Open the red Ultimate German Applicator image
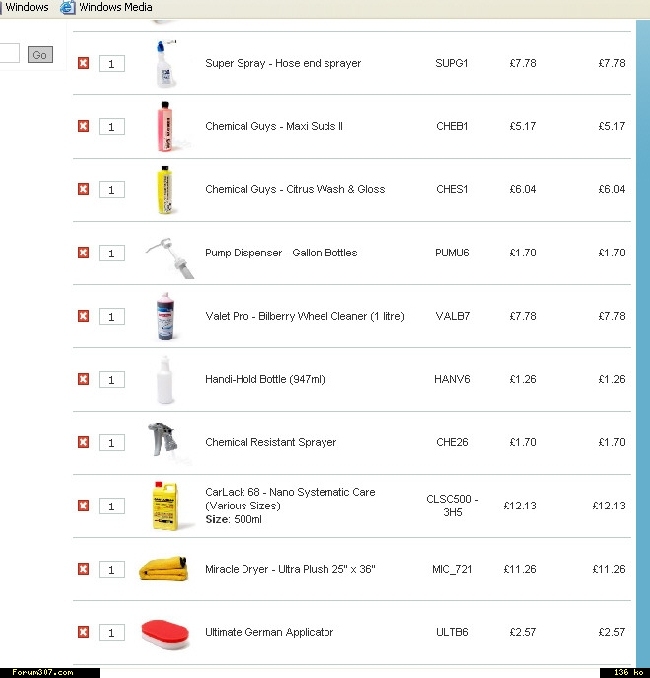650x678 pixels. pos(165,633)
